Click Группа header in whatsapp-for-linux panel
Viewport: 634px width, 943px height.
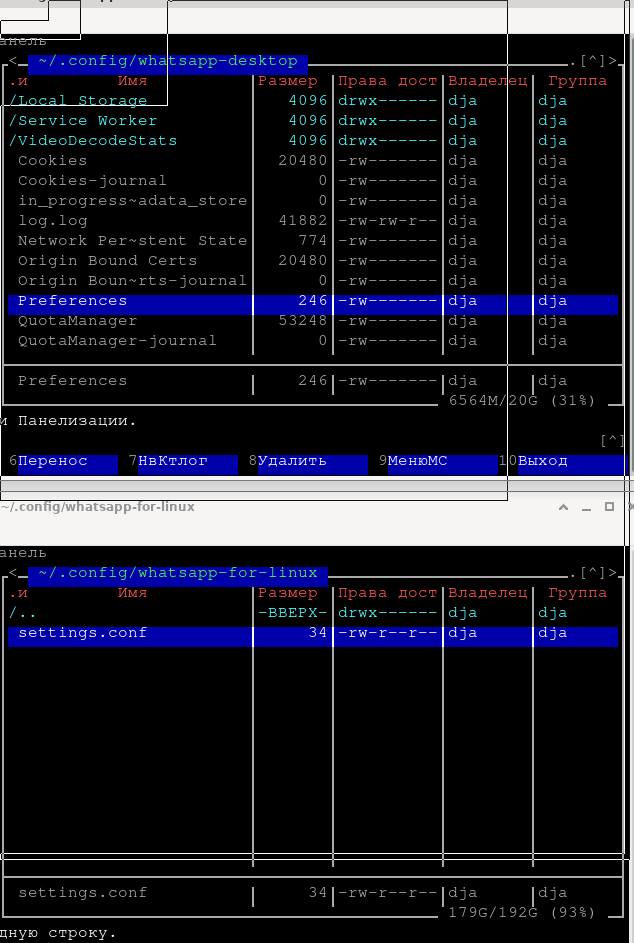(x=577, y=593)
